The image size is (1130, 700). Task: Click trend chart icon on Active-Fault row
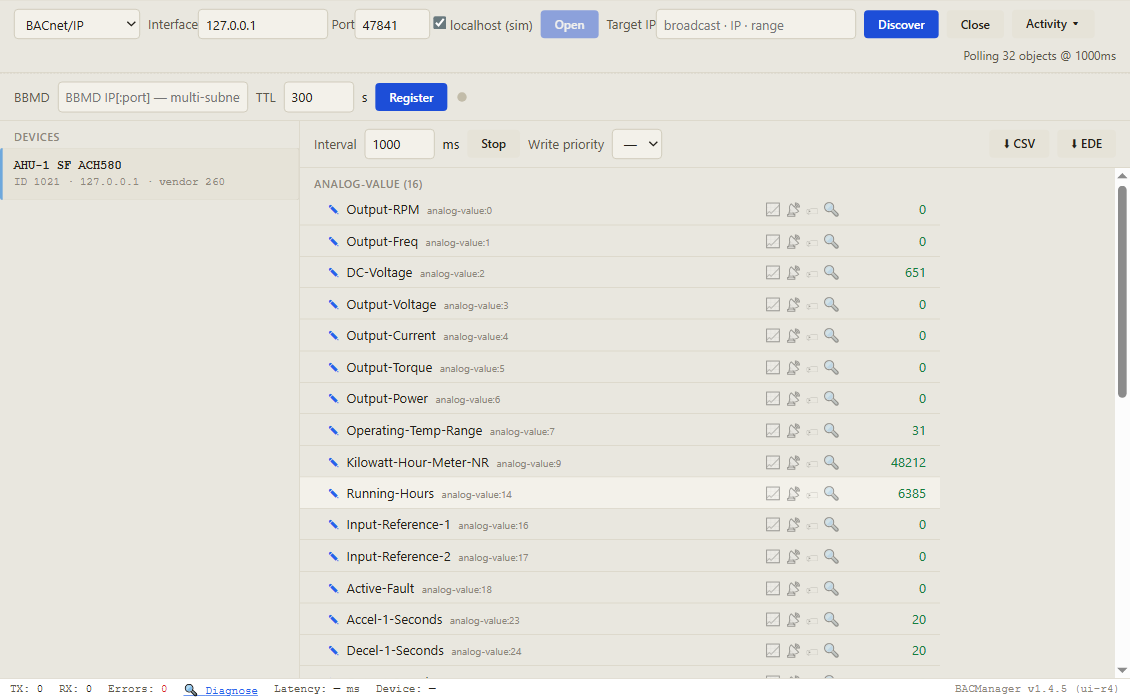[x=773, y=588]
